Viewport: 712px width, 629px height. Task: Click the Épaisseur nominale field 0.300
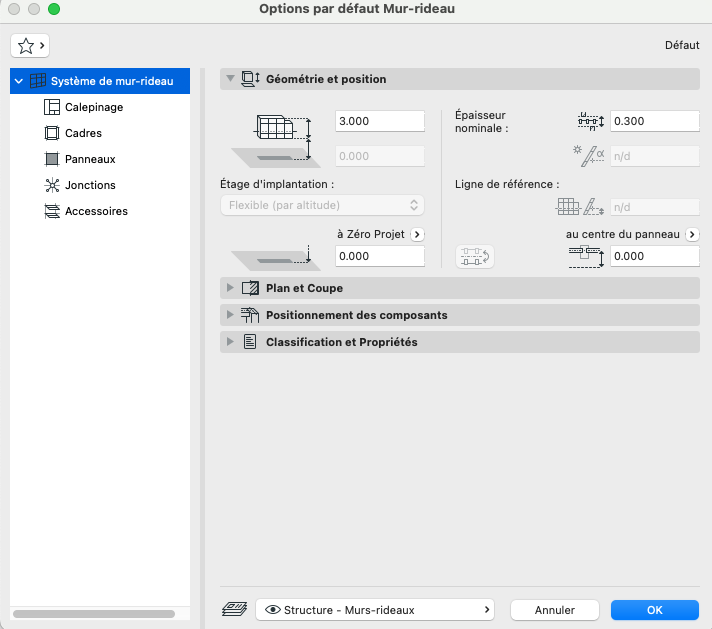click(654, 121)
